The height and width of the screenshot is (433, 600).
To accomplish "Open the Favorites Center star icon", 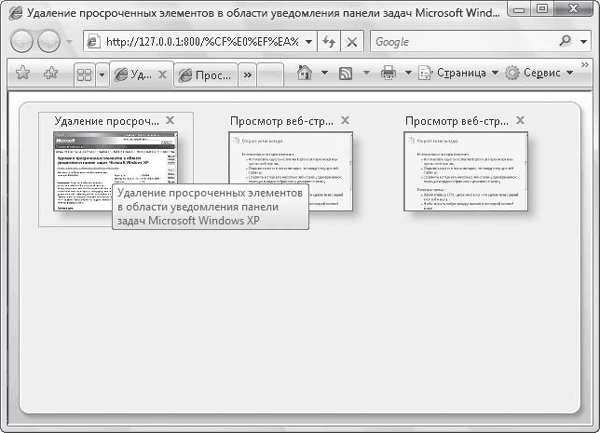I will click(x=23, y=73).
